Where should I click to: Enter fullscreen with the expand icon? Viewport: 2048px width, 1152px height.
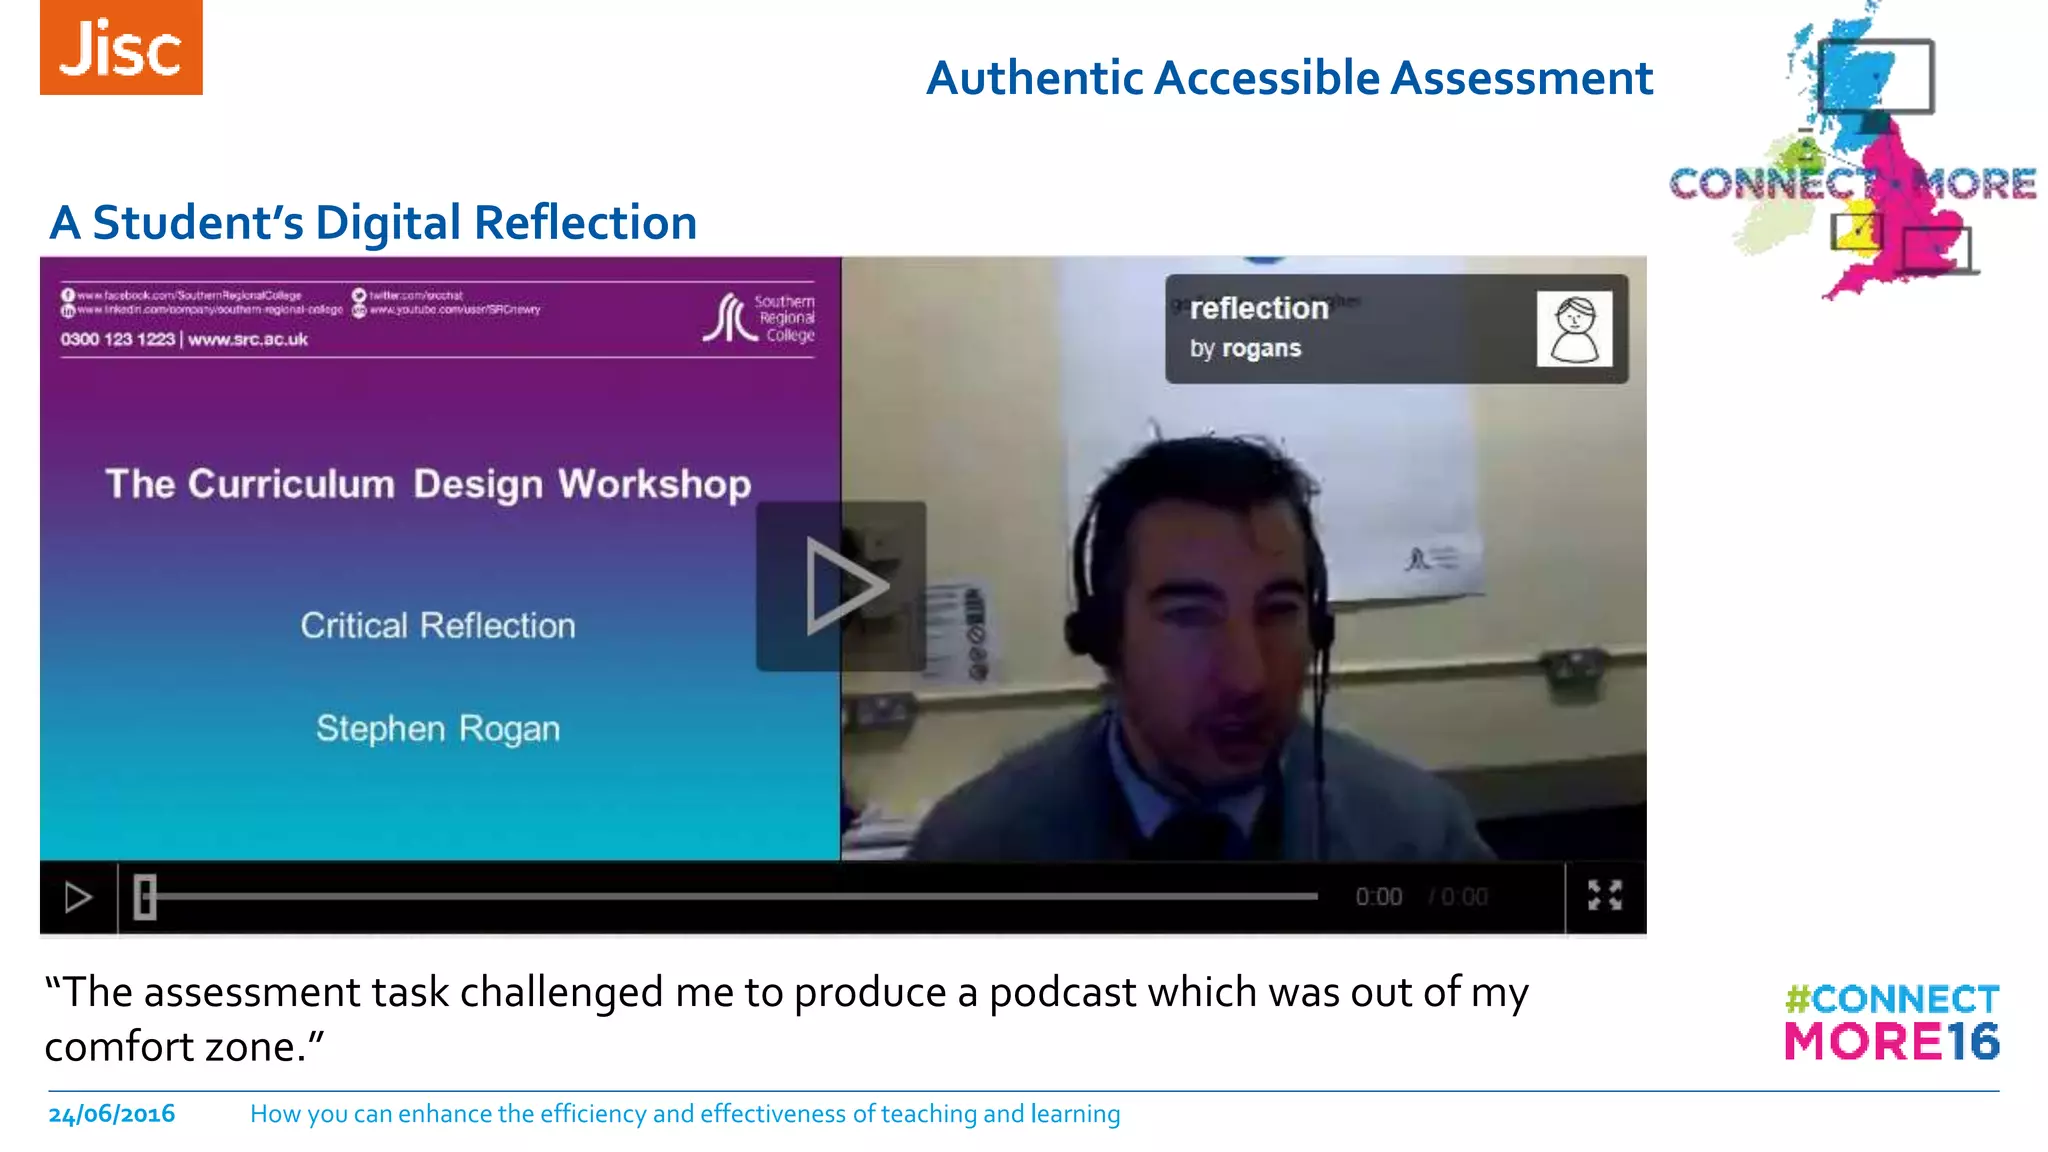[1605, 896]
